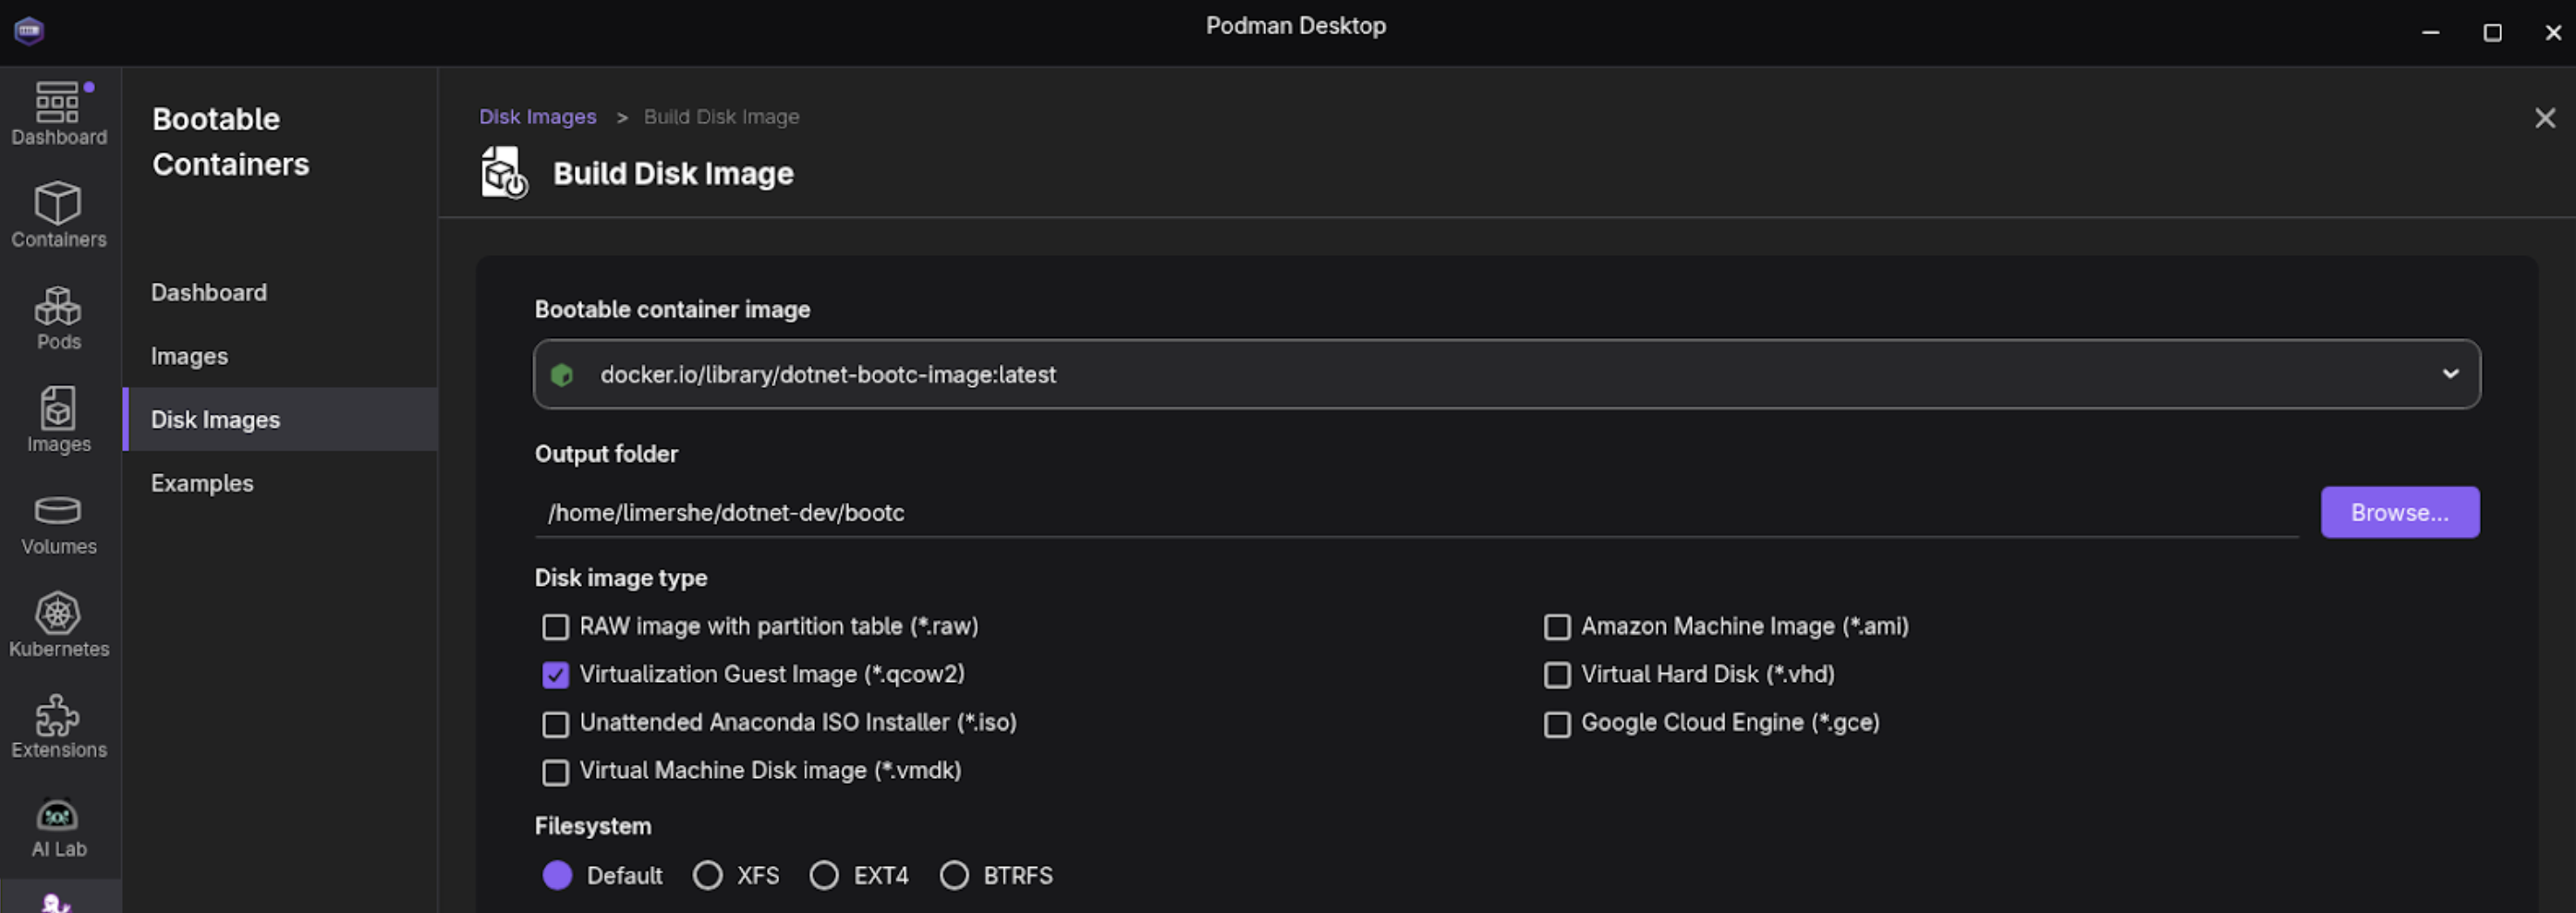The image size is (2576, 913).
Task: Check Amazon Machine Image option
Action: 1556,627
